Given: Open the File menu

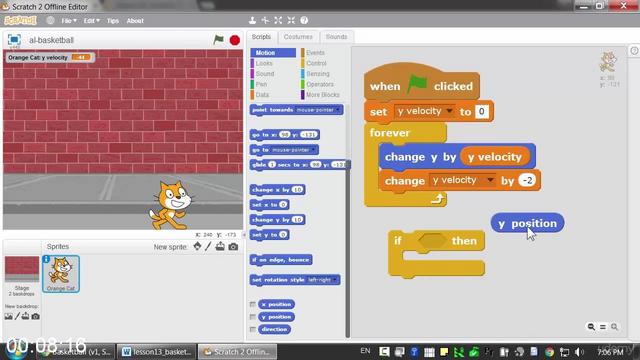Looking at the screenshot, I should pos(69,20).
